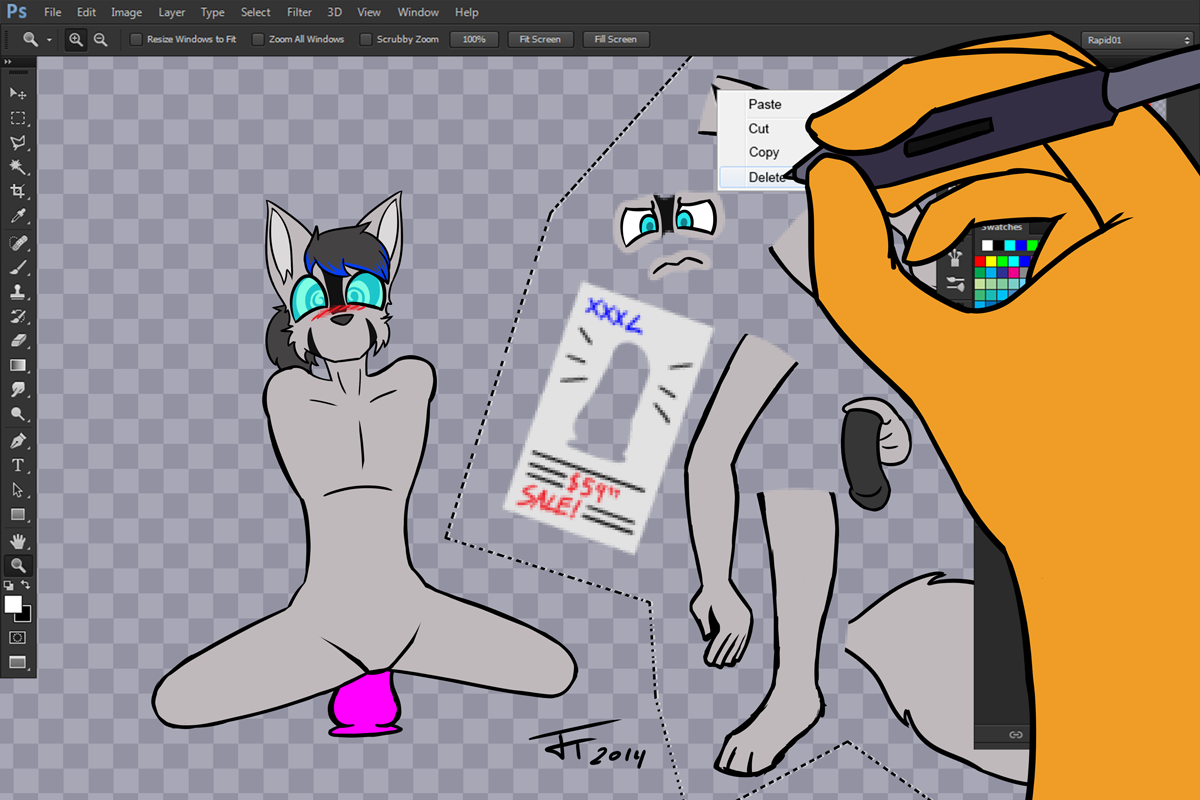1200x800 pixels.
Task: Select the Hand tool
Action: [18, 541]
